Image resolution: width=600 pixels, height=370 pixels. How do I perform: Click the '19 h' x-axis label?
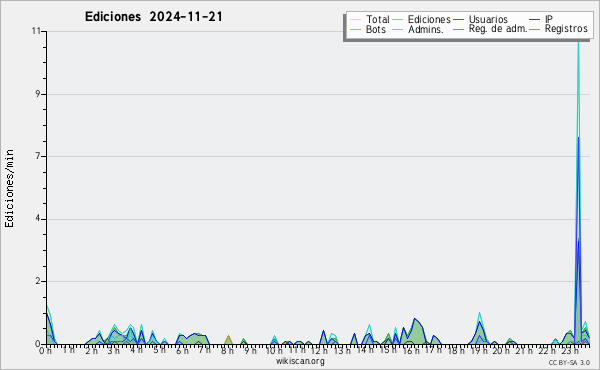coord(479,350)
